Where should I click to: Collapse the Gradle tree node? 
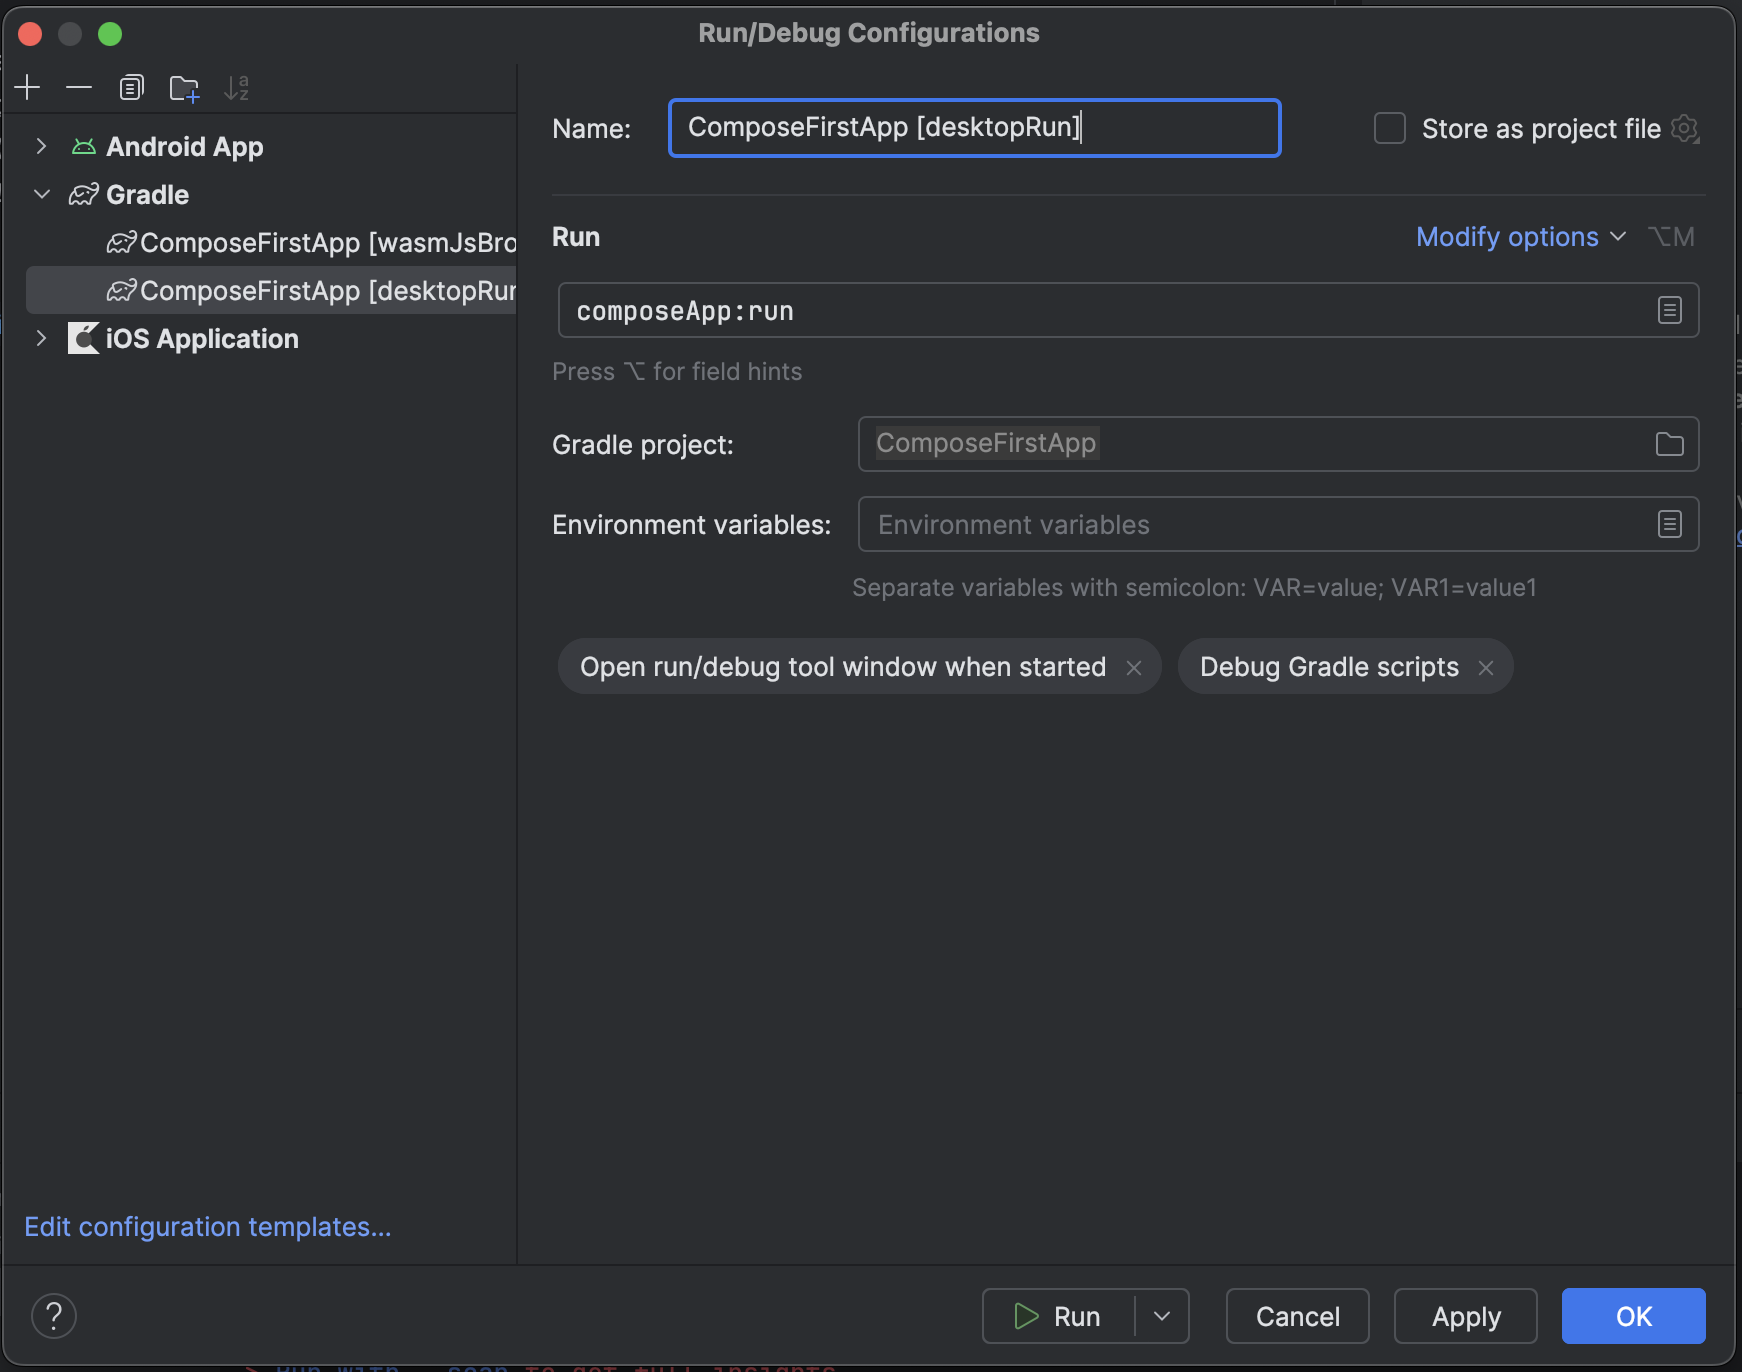[x=41, y=194]
